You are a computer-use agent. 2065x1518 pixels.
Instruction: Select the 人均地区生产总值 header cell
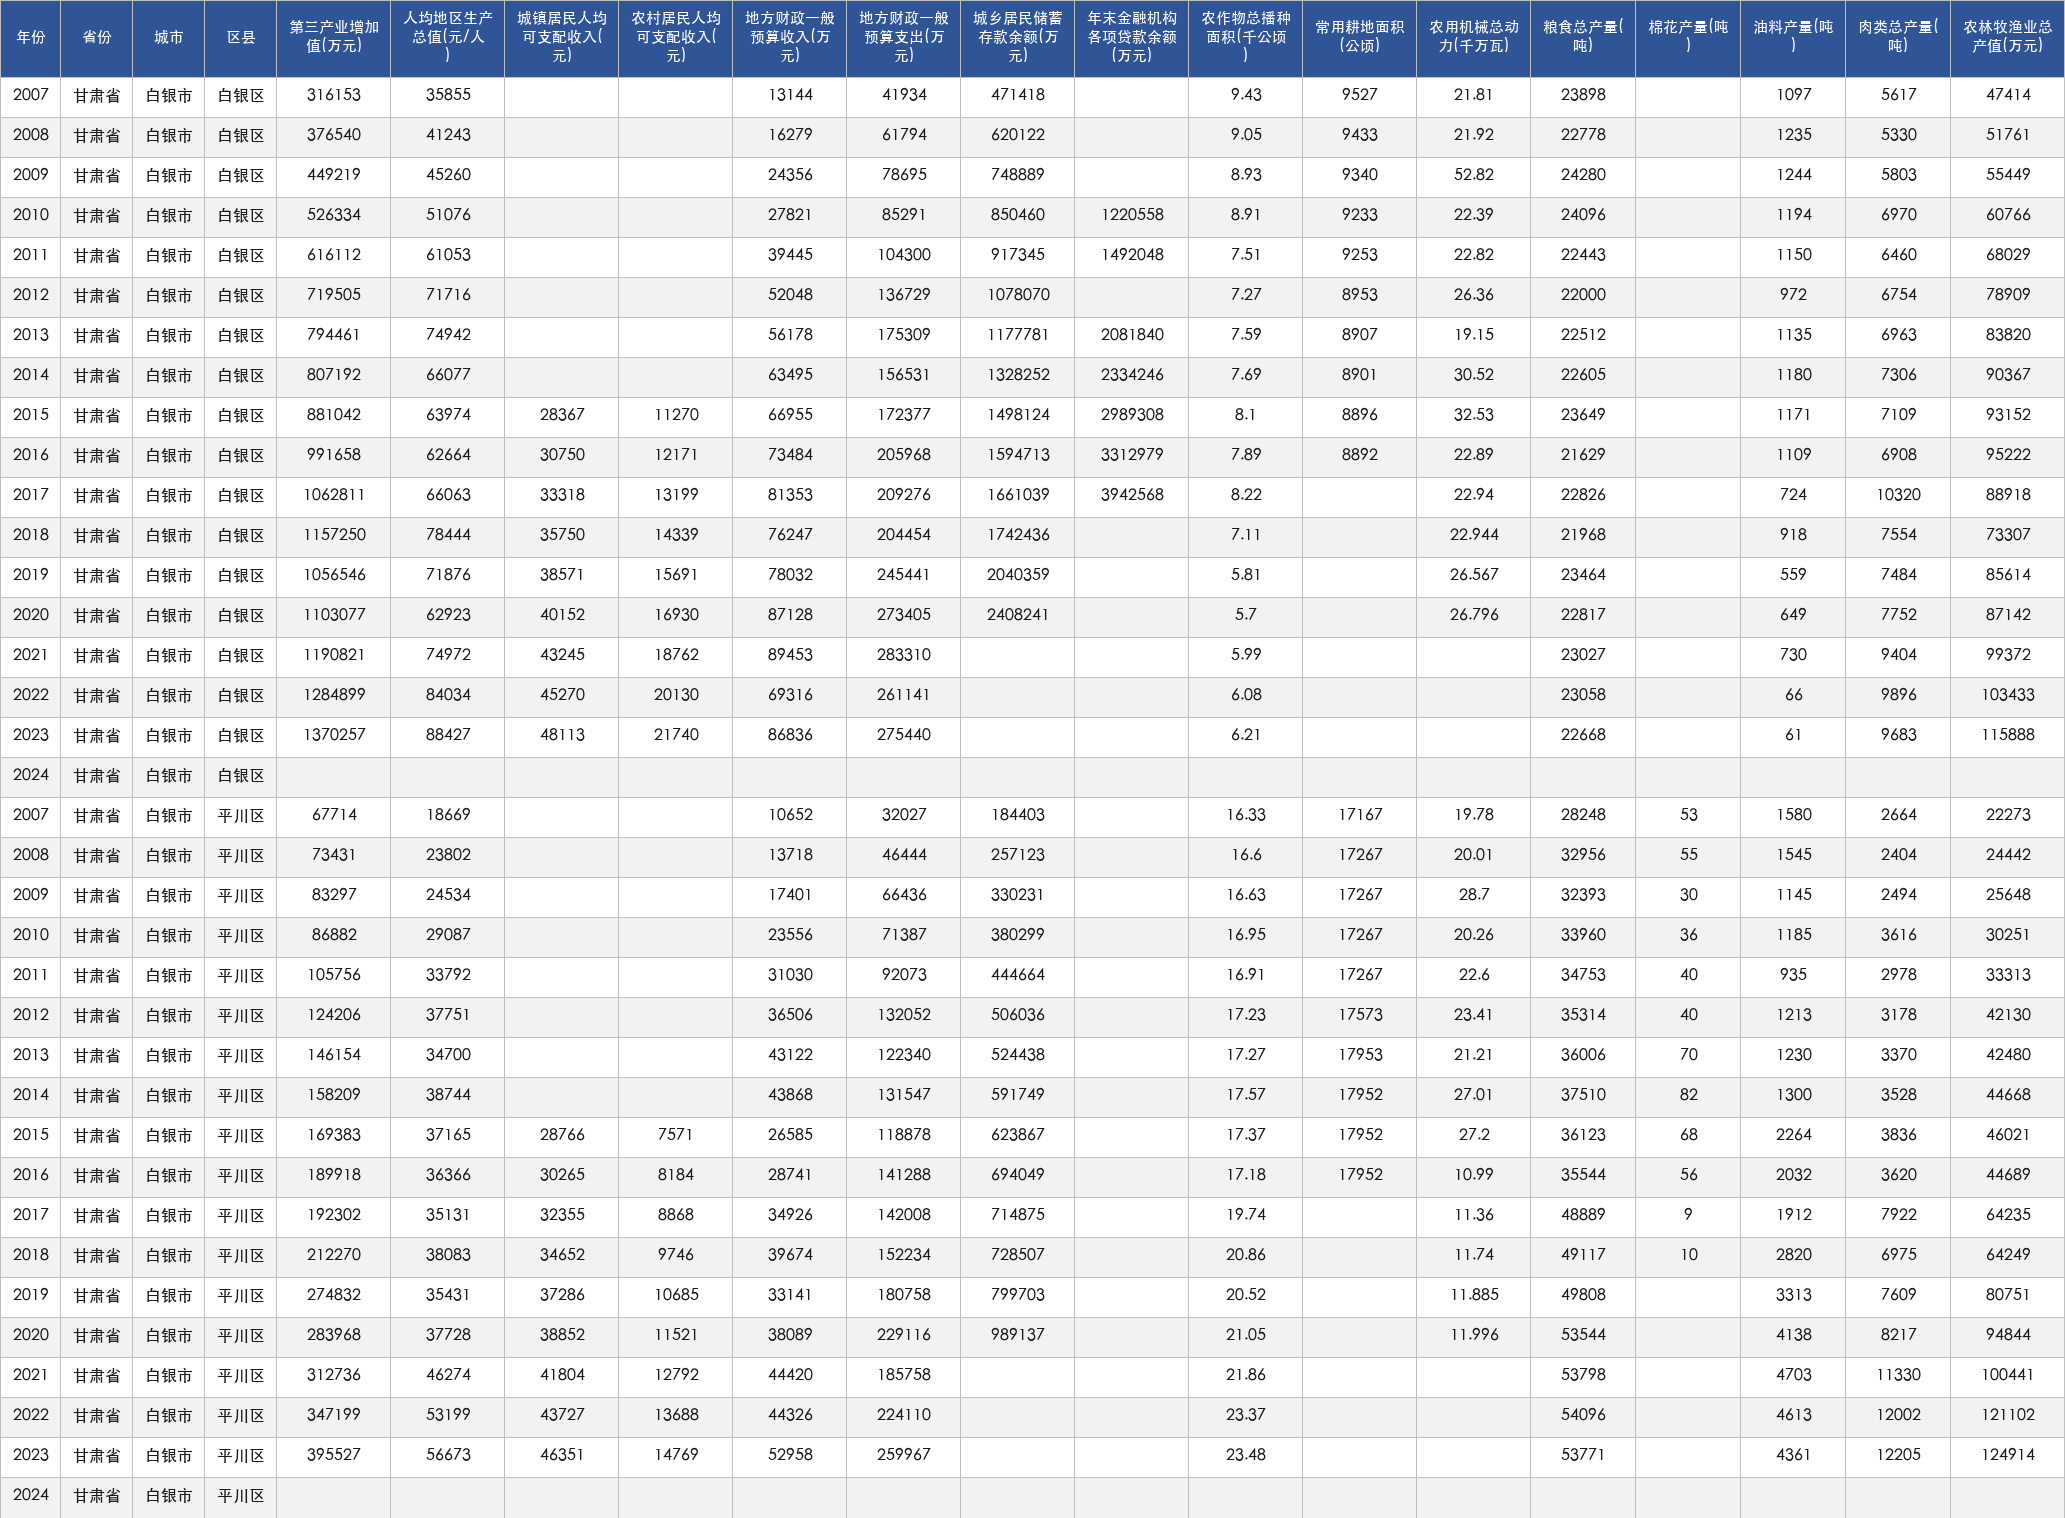coord(448,38)
